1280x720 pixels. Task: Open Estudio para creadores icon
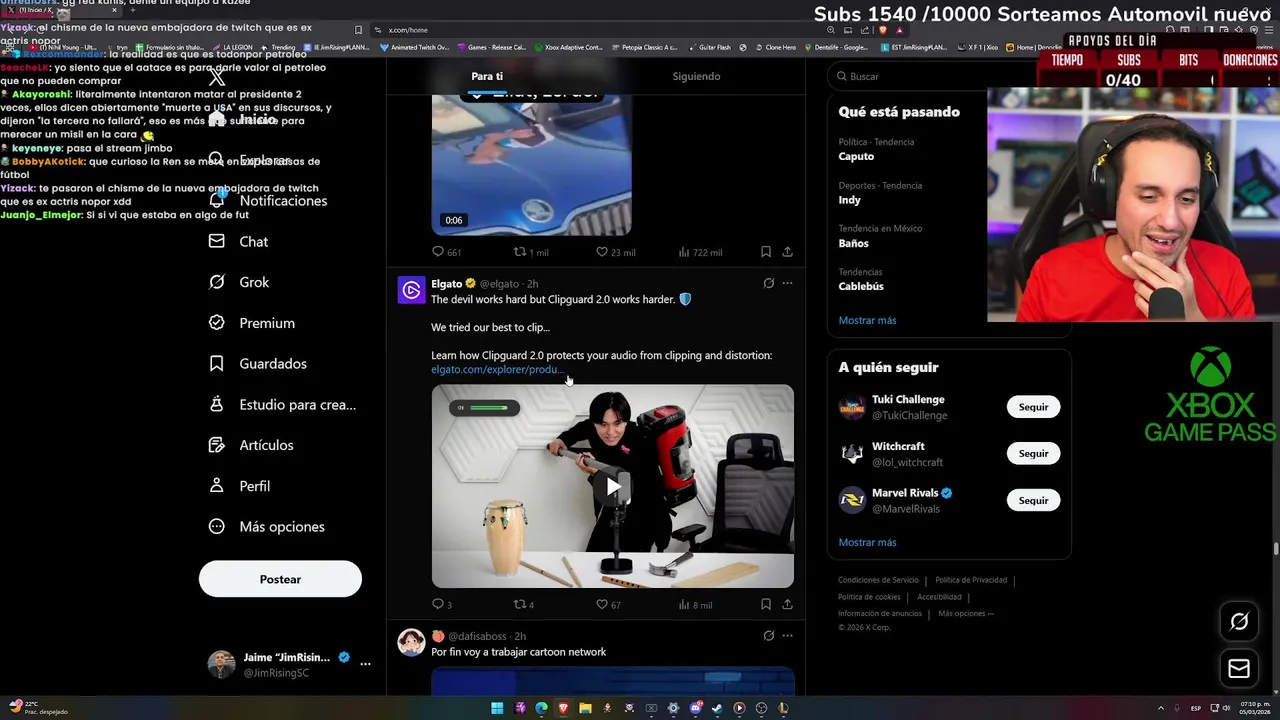point(216,404)
